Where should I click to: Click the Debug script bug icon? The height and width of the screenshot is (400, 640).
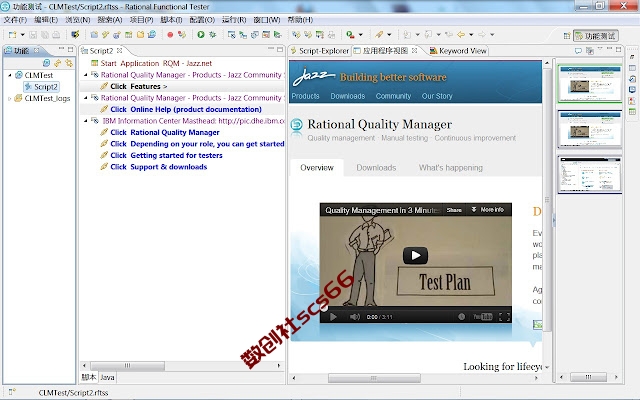(212, 35)
